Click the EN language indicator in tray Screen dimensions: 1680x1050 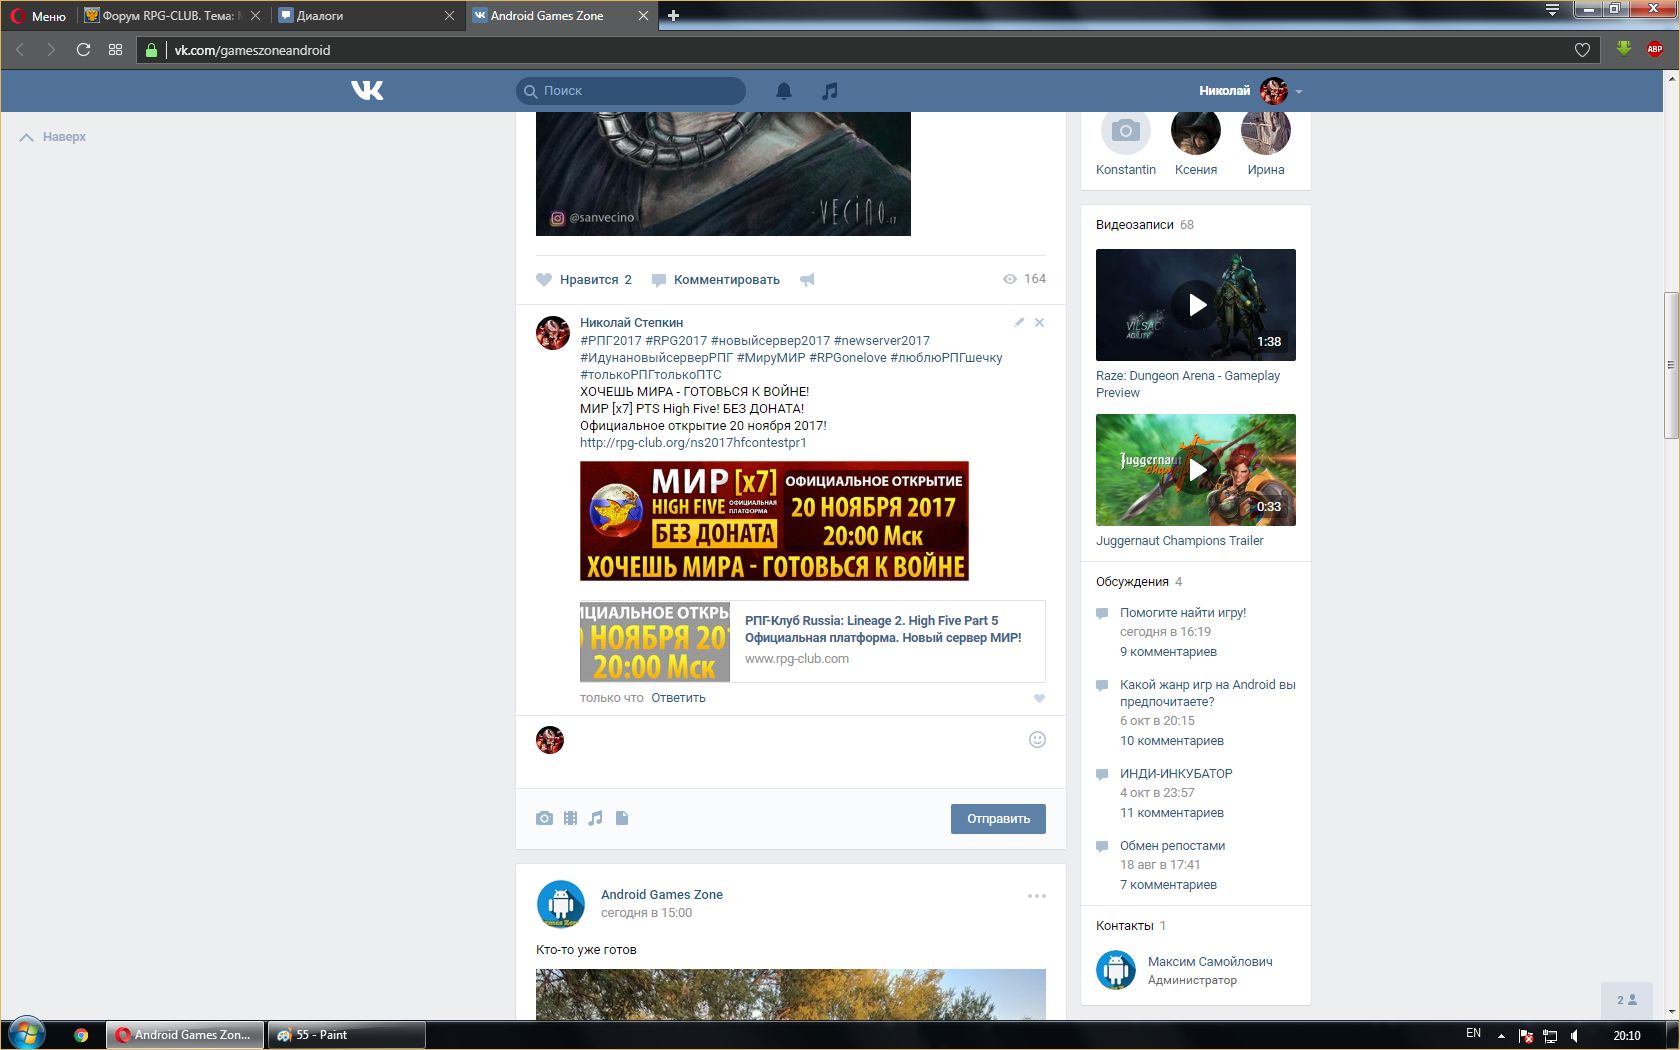pos(1473,1034)
